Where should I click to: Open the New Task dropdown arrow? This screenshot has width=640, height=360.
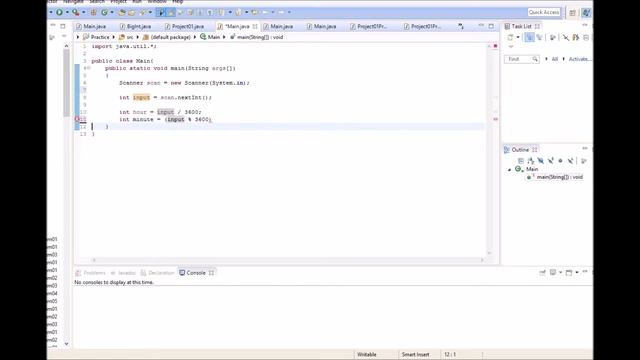(518, 38)
